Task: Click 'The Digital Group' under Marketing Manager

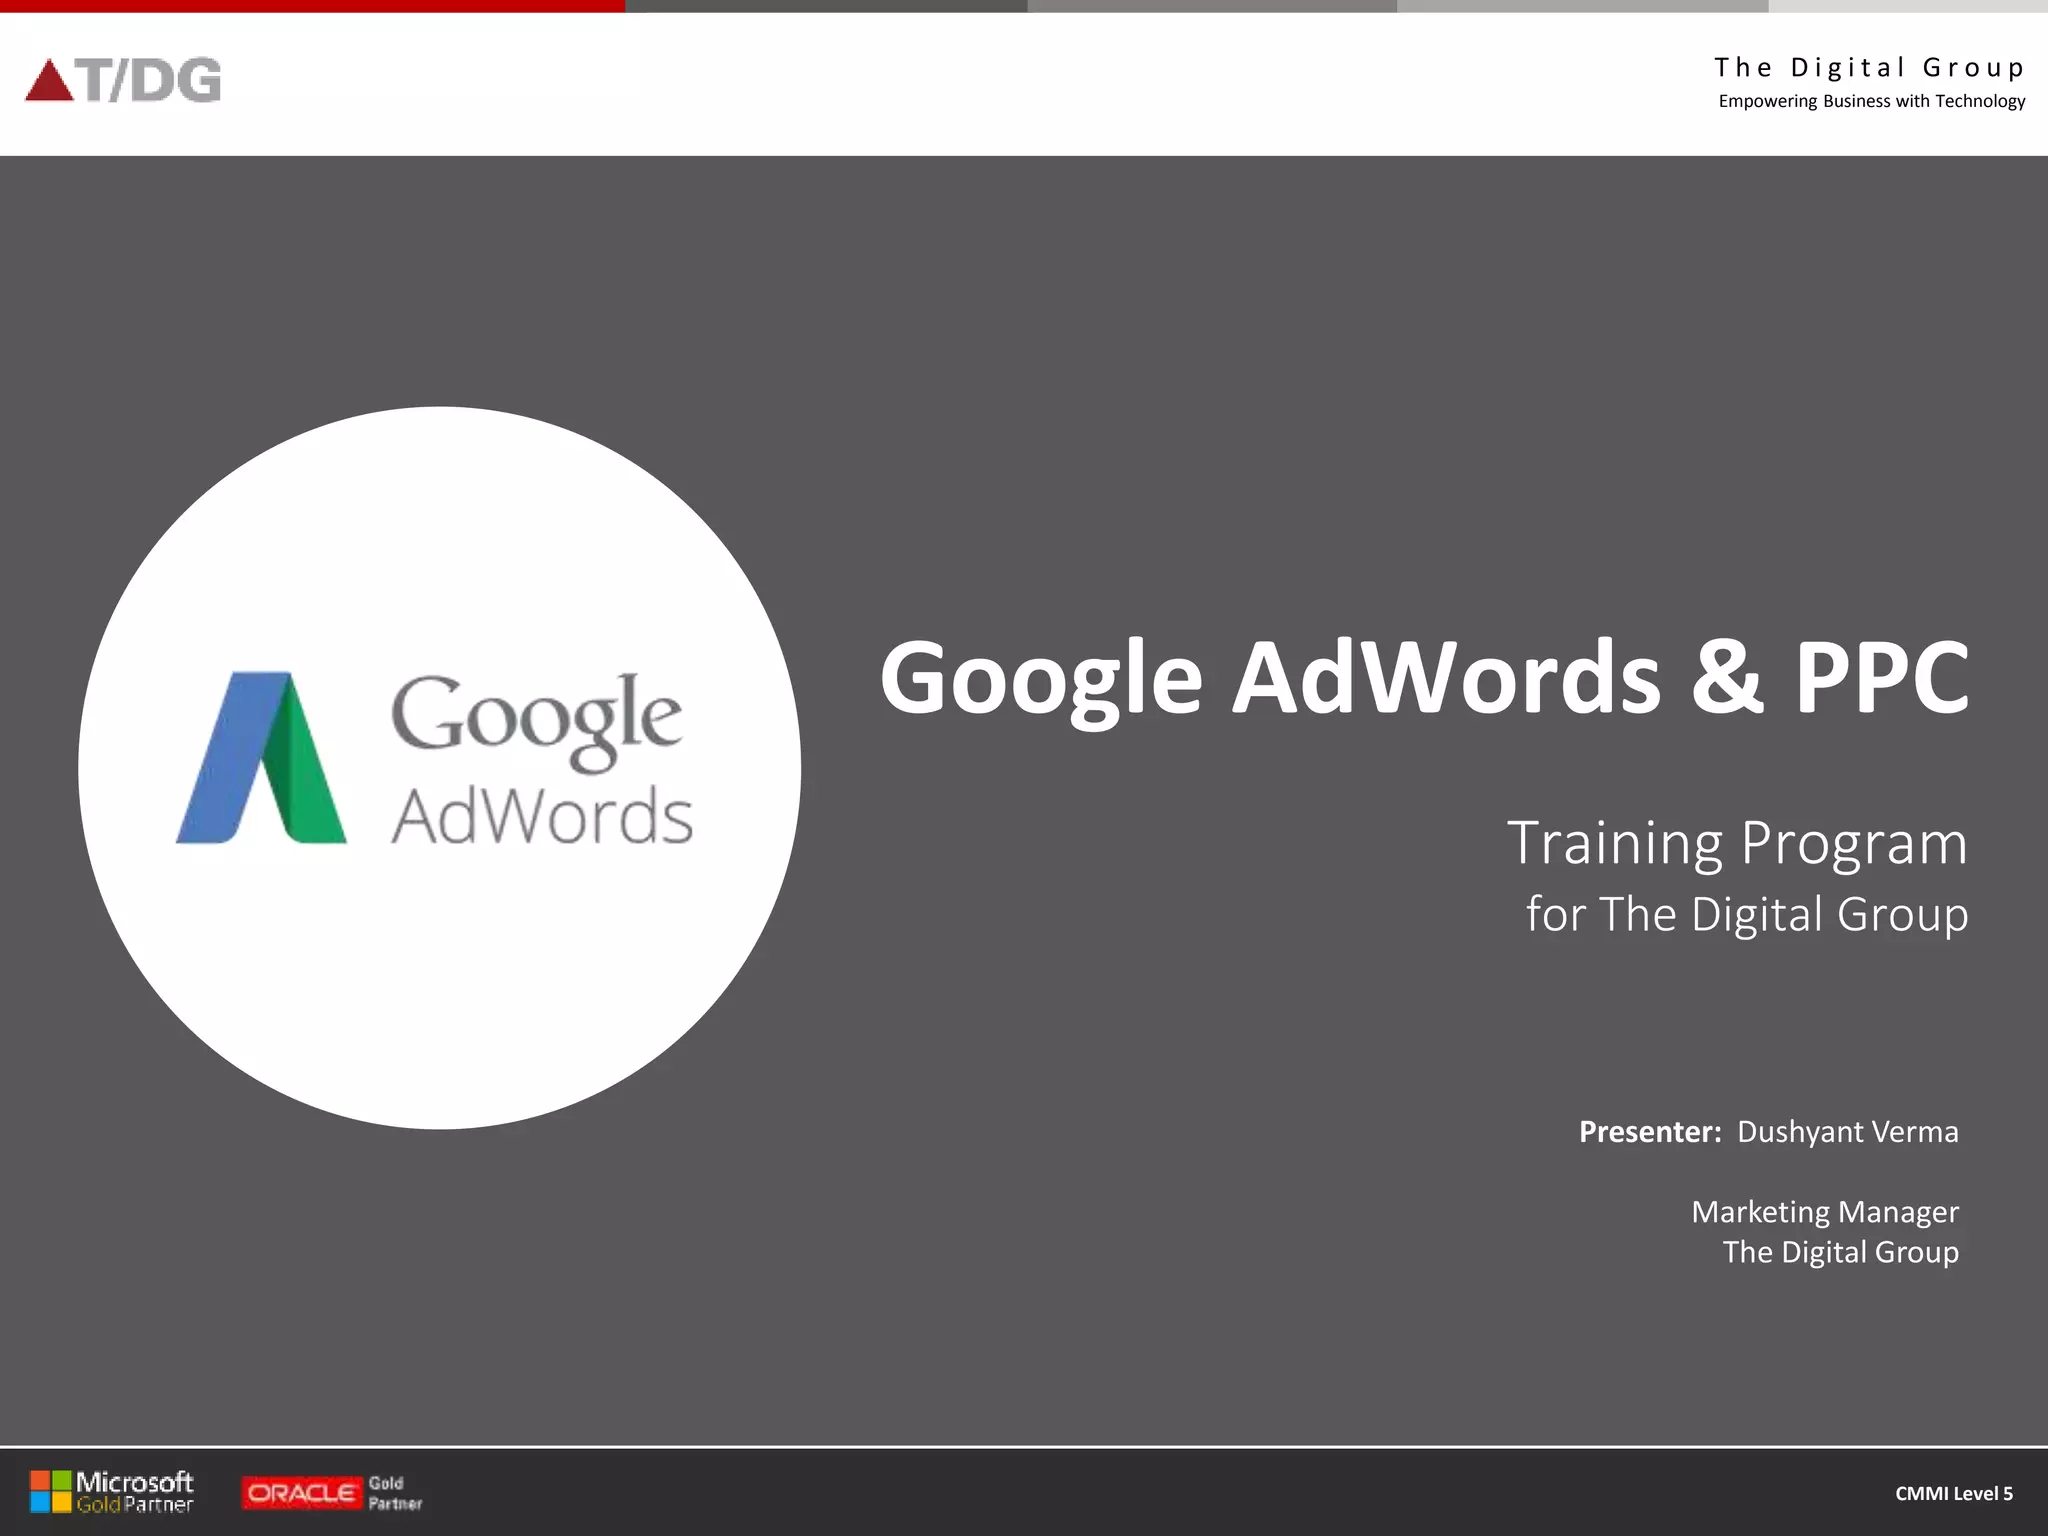Action: 1840,1252
